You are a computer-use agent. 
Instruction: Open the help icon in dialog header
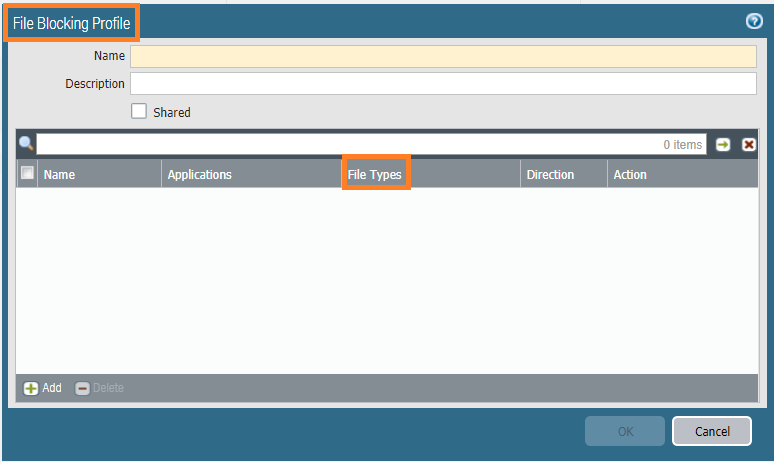754,21
